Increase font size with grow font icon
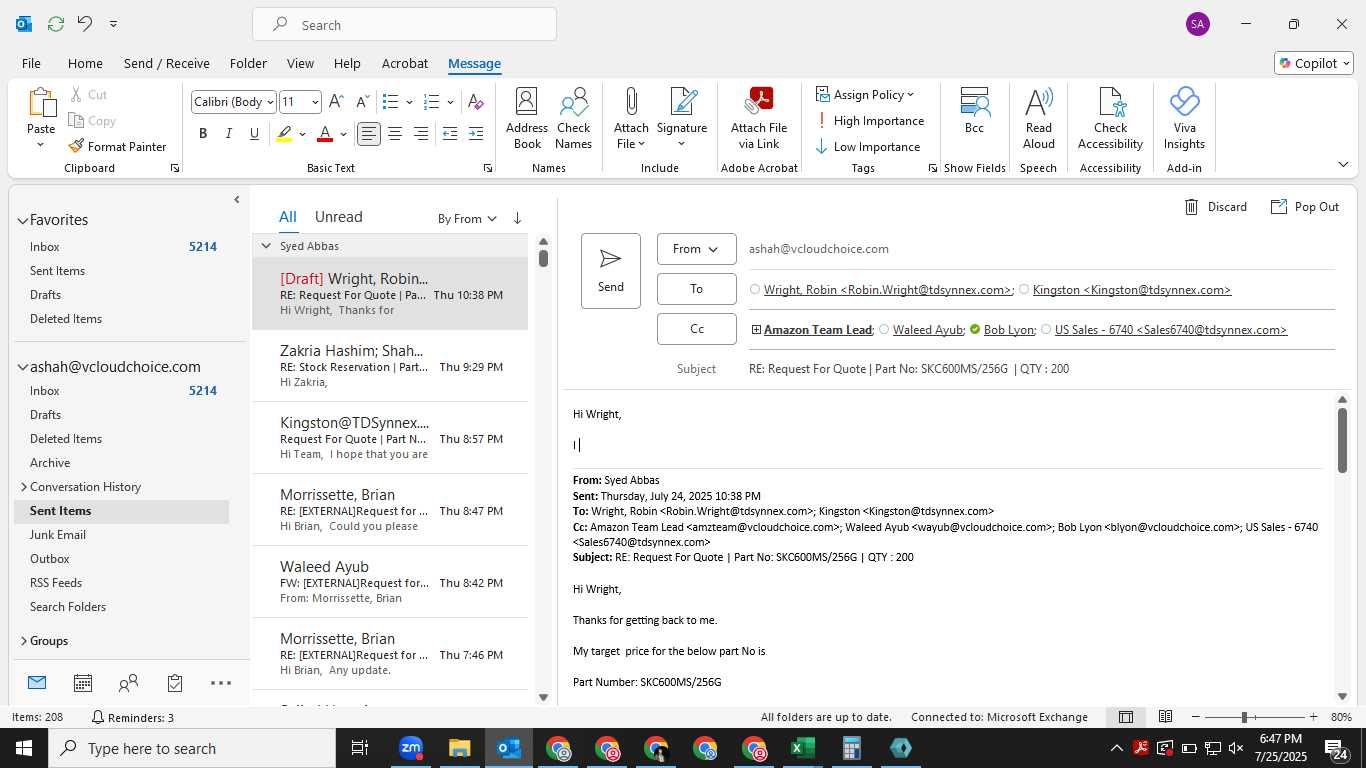The width and height of the screenshot is (1366, 768). [x=336, y=102]
